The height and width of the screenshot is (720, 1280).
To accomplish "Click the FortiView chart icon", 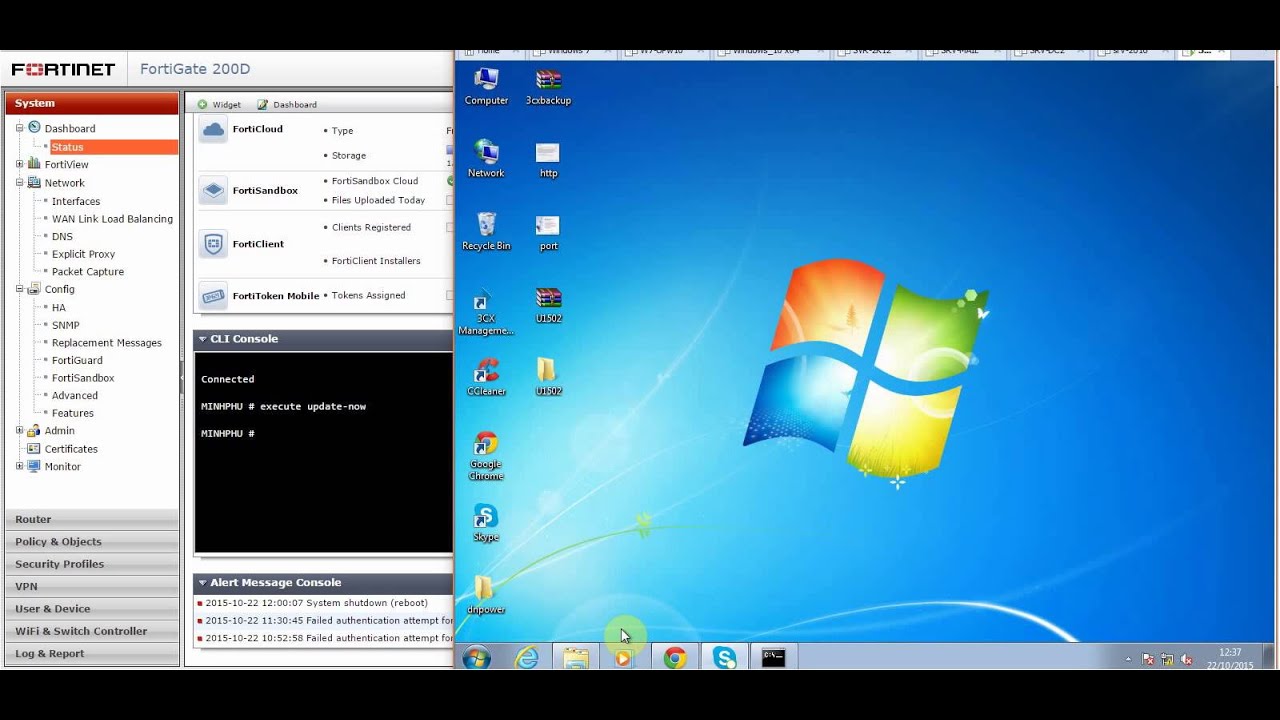I will tap(34, 164).
